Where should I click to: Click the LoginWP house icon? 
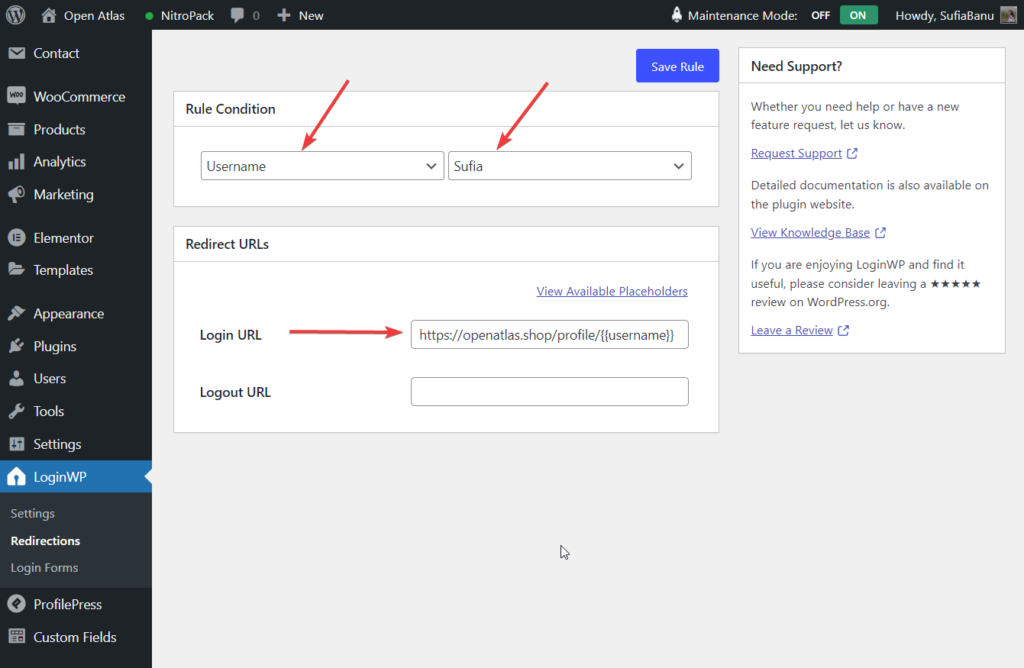tap(16, 477)
